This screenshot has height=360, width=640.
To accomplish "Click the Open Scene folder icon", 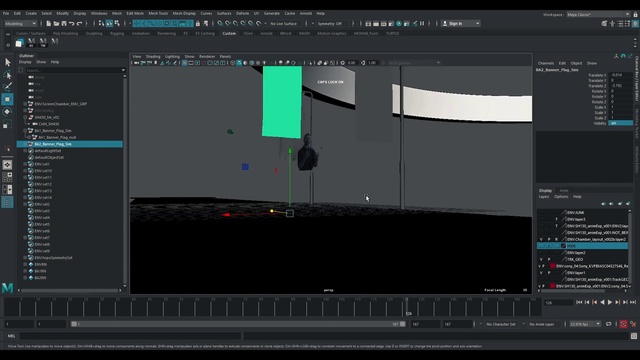I will [x=56, y=24].
